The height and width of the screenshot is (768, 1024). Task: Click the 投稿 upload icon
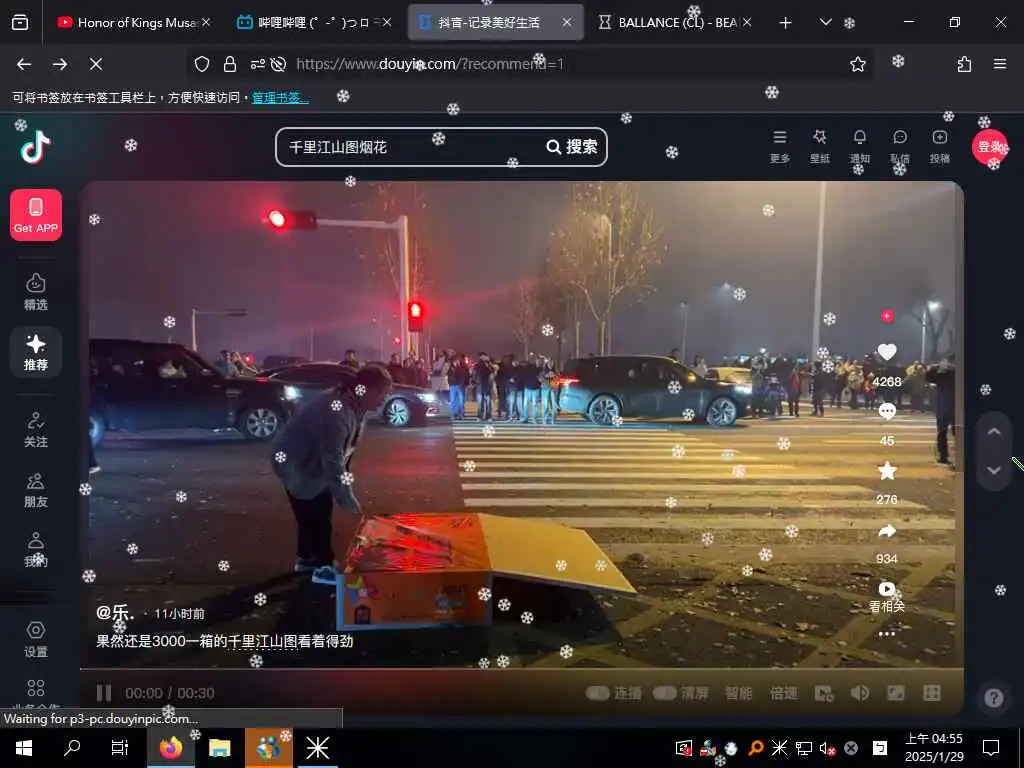pyautogui.click(x=940, y=146)
